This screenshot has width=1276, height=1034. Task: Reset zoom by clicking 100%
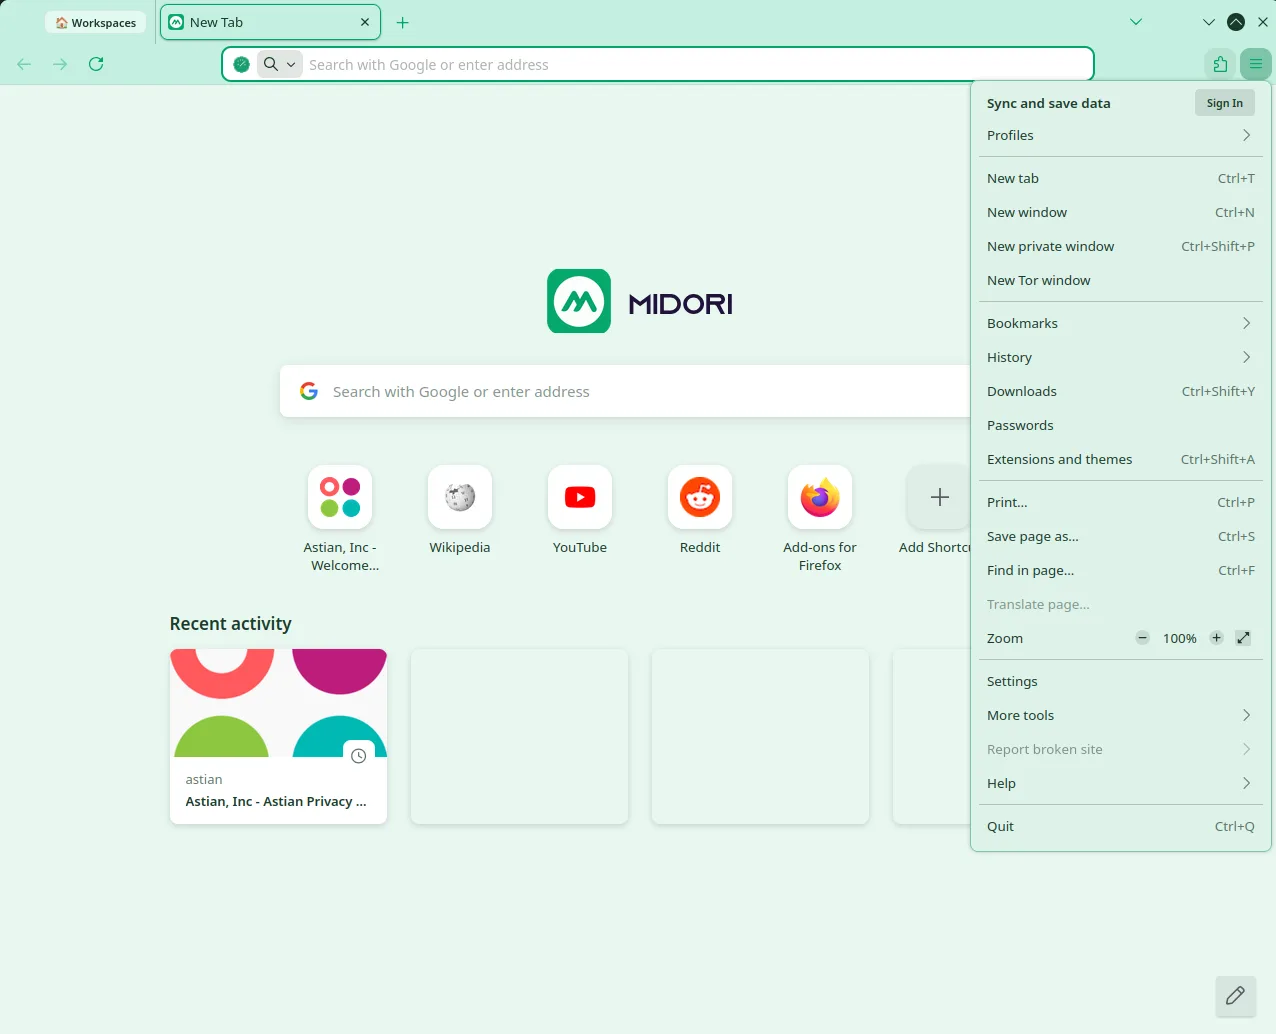1179,638
